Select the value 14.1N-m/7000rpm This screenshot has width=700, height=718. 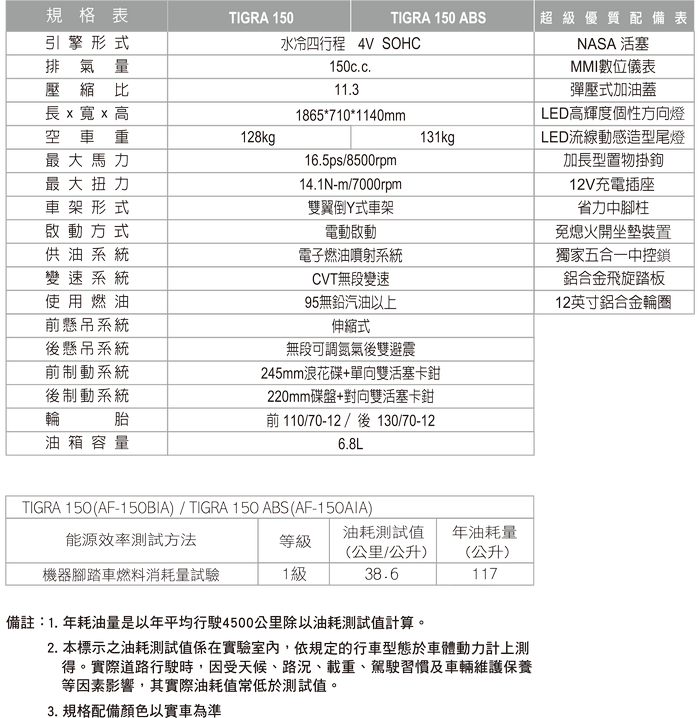coord(350,184)
